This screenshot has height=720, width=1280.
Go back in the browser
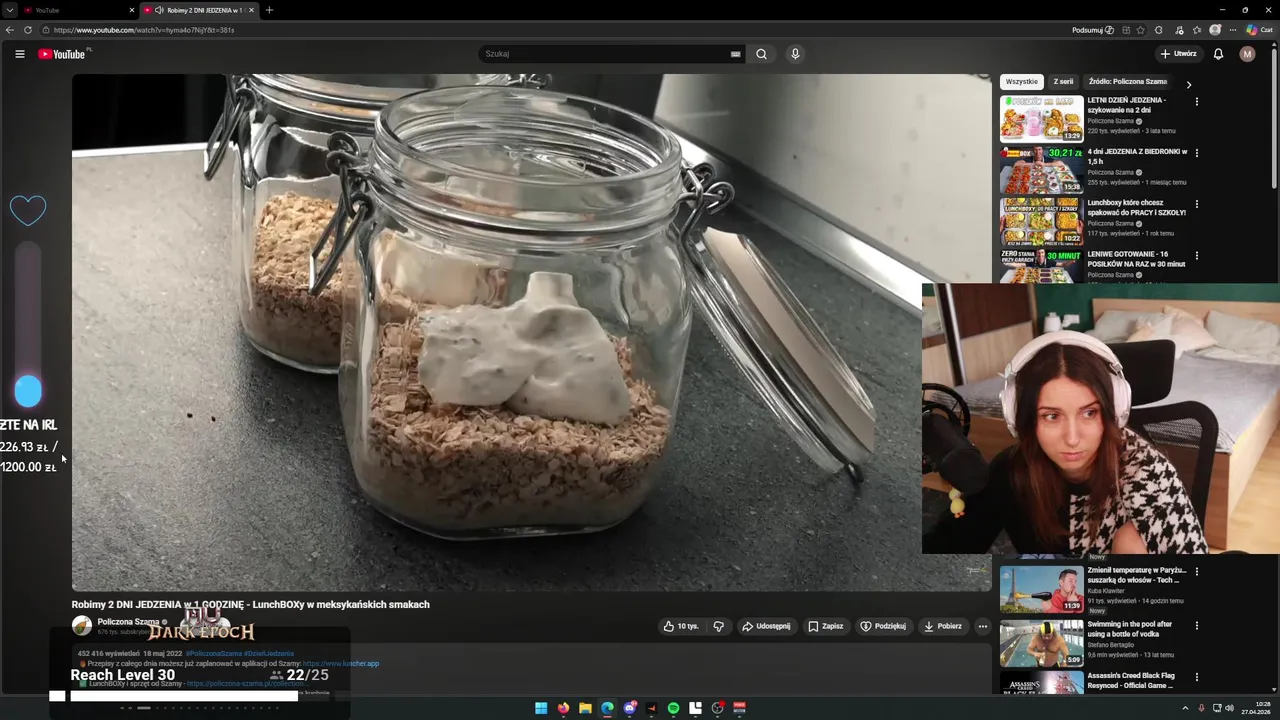pos(10,30)
